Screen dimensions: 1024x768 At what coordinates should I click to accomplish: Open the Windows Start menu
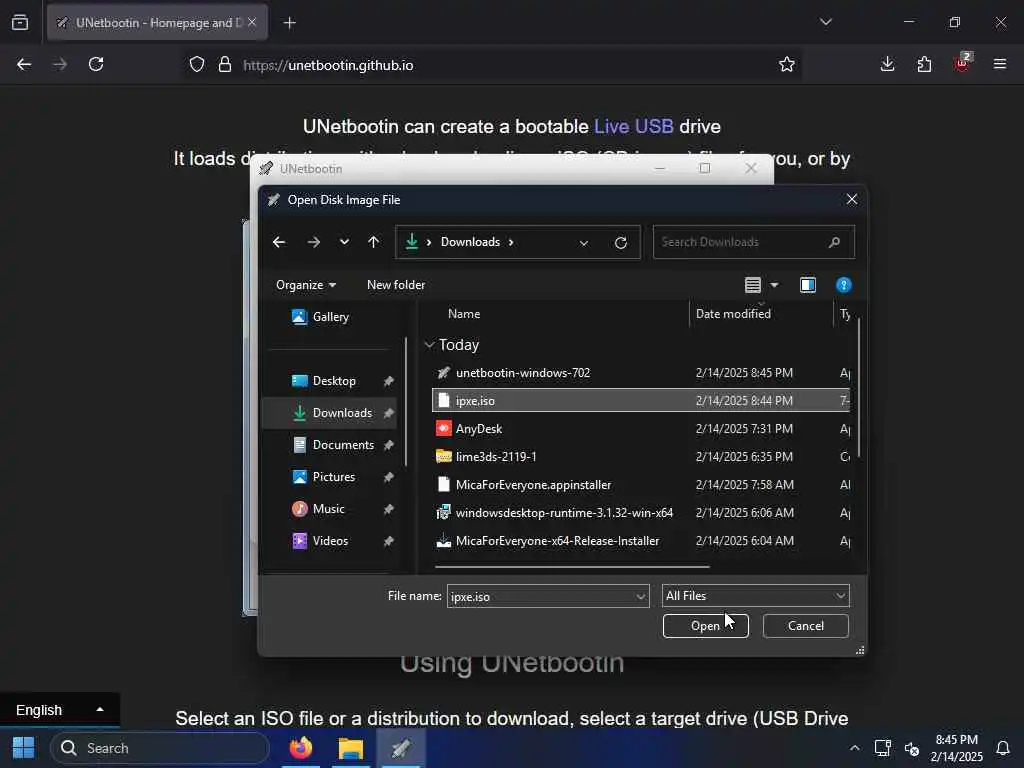pyautogui.click(x=24, y=748)
